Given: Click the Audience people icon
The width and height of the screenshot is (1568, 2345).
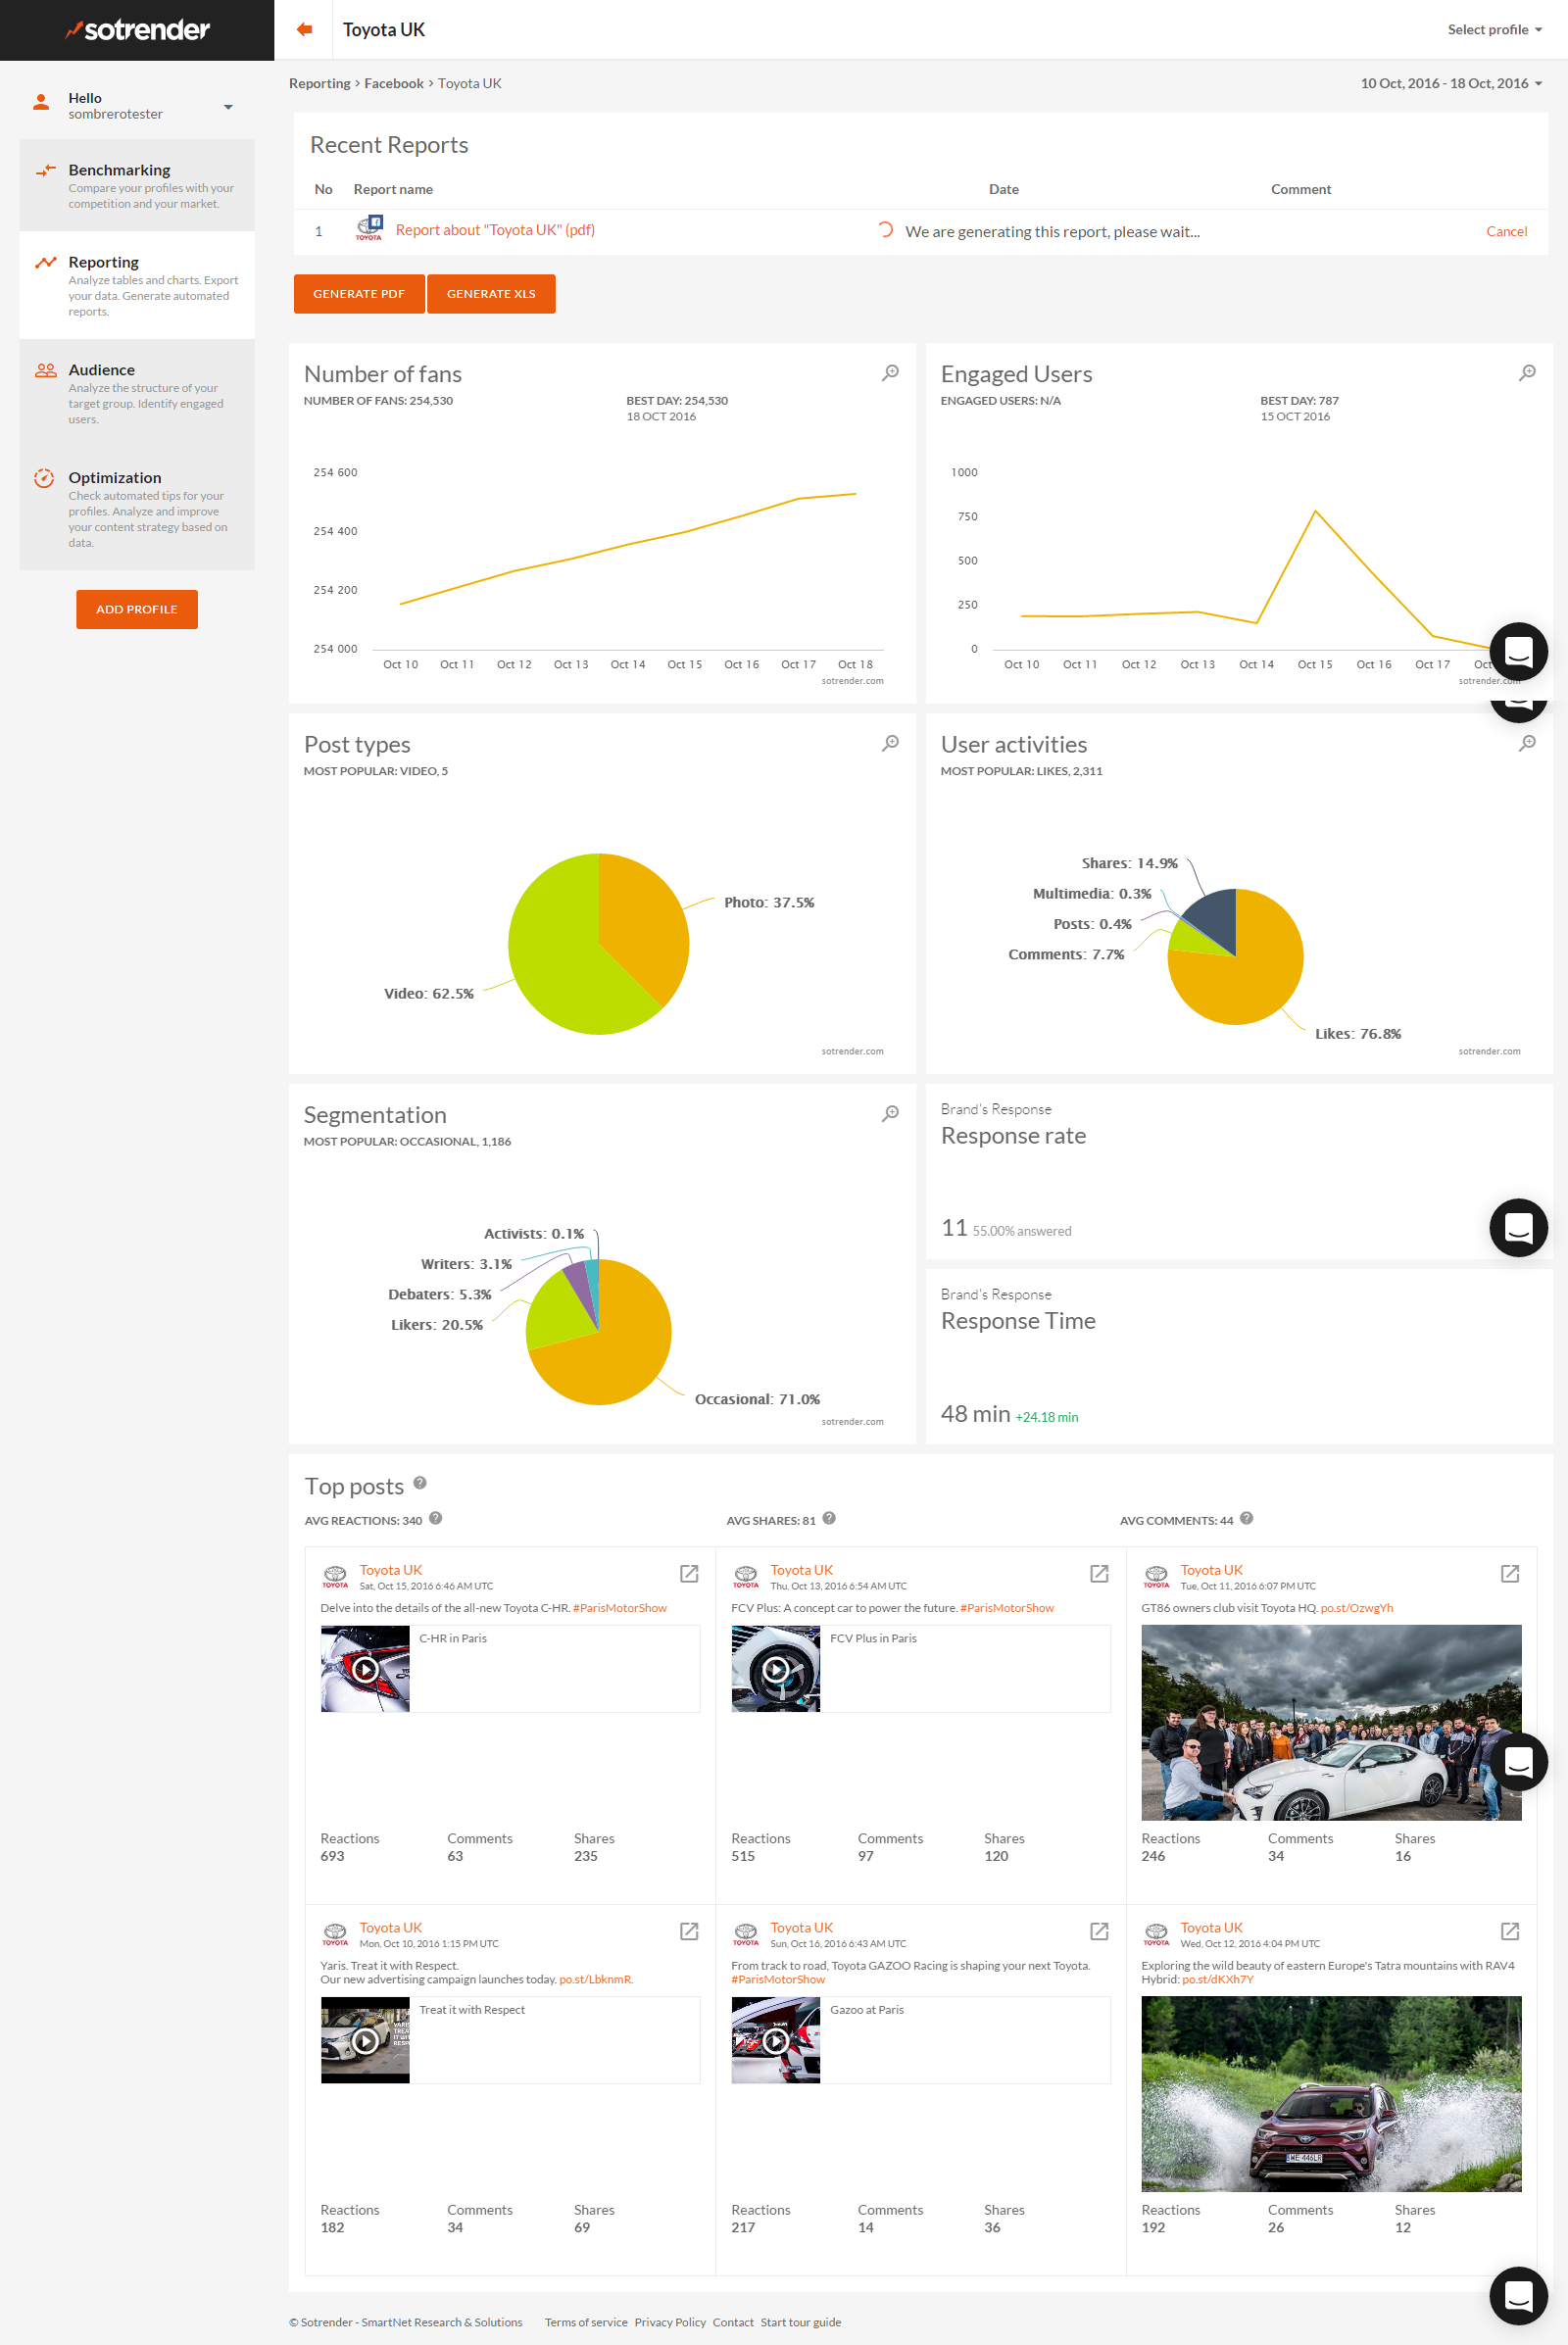Looking at the screenshot, I should [45, 370].
